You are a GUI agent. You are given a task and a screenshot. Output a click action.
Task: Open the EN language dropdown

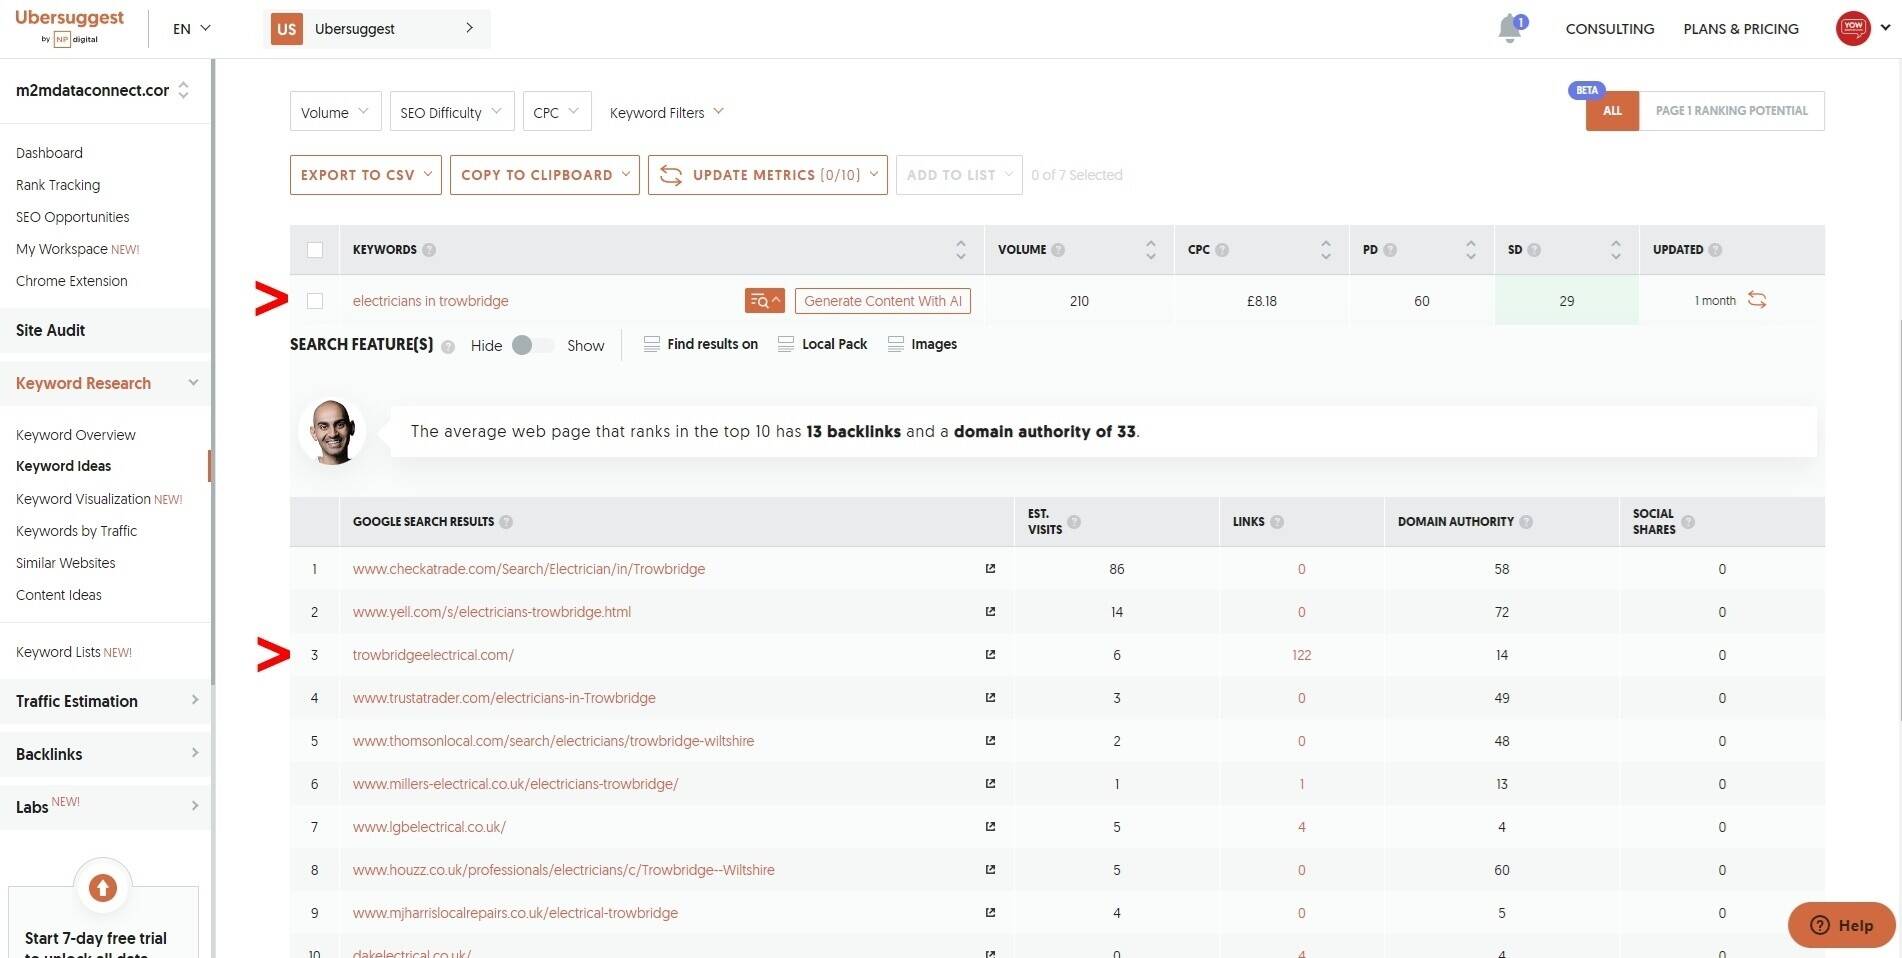192,29
